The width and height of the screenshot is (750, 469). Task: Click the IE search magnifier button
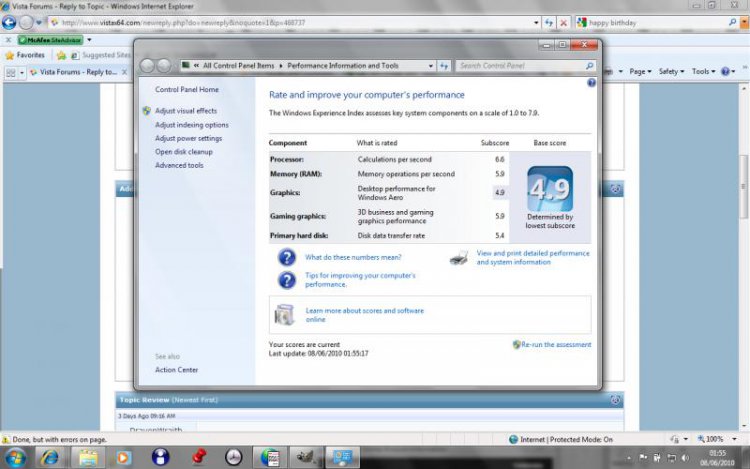[x=732, y=22]
